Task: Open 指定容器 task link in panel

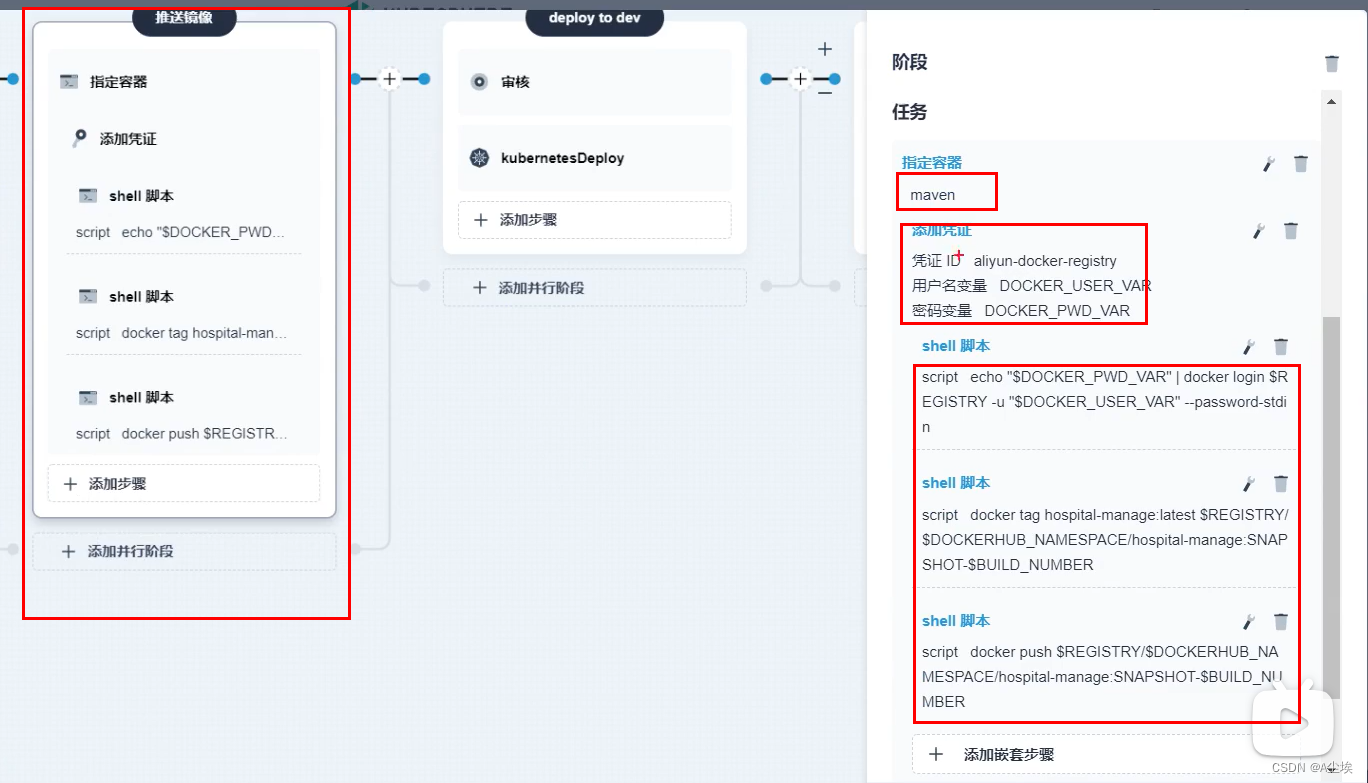Action: 932,162
